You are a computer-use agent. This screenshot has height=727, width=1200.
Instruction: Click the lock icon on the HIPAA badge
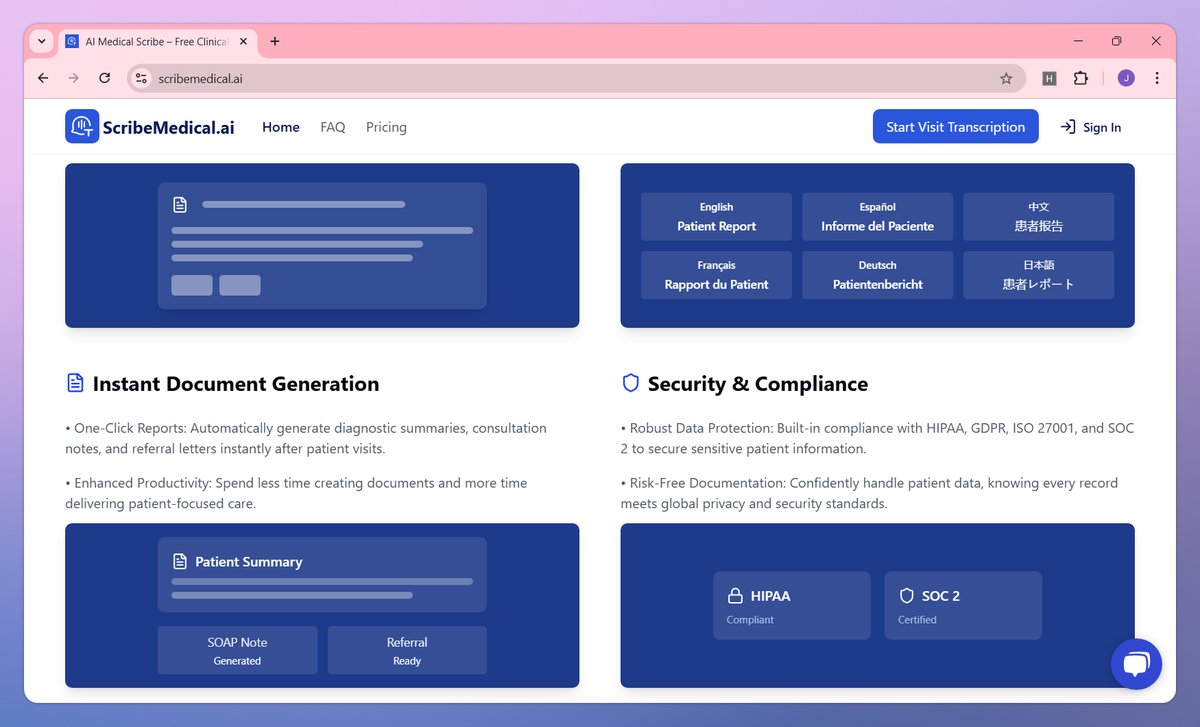[734, 595]
